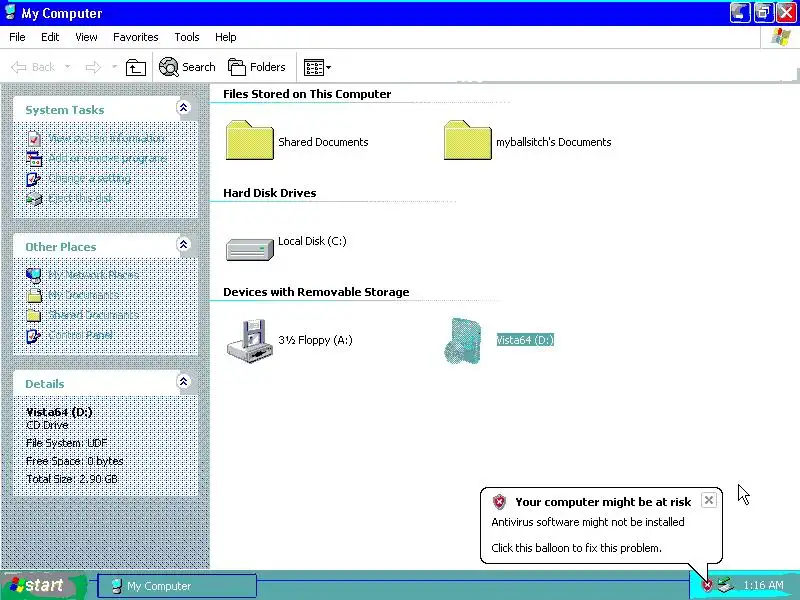The width and height of the screenshot is (800, 600).
Task: Open the Shared Documents sidebar link
Action: pyautogui.click(x=93, y=315)
